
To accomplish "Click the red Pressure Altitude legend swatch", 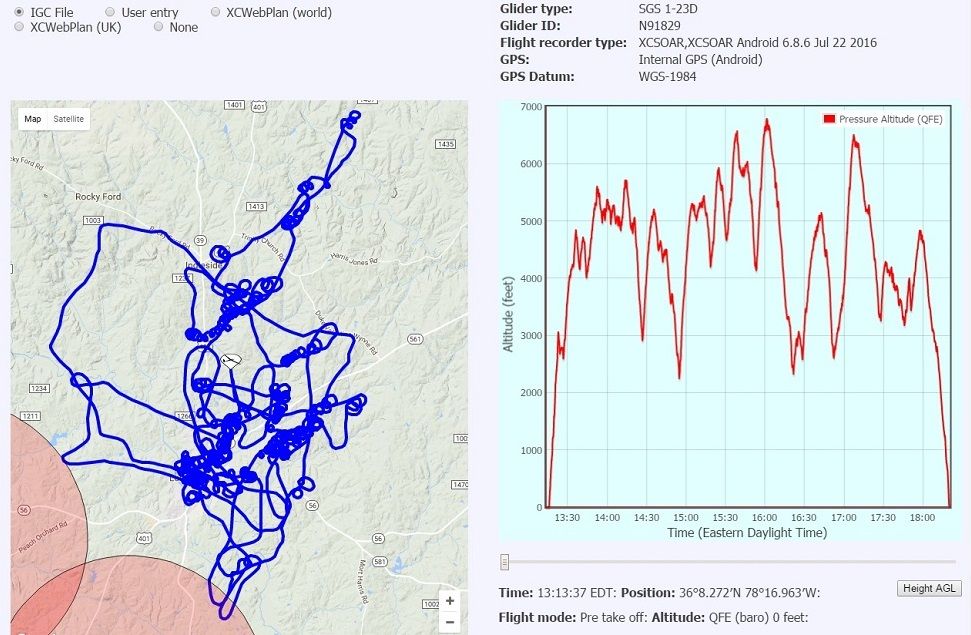I will coord(829,119).
